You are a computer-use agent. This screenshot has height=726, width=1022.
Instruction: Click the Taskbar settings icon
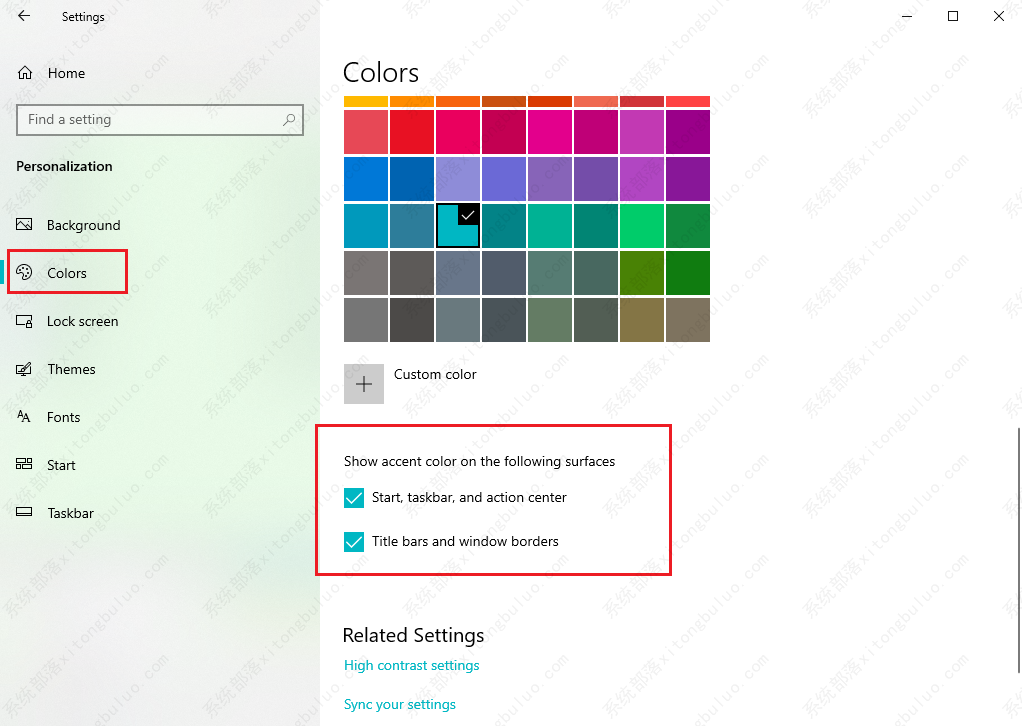point(26,513)
